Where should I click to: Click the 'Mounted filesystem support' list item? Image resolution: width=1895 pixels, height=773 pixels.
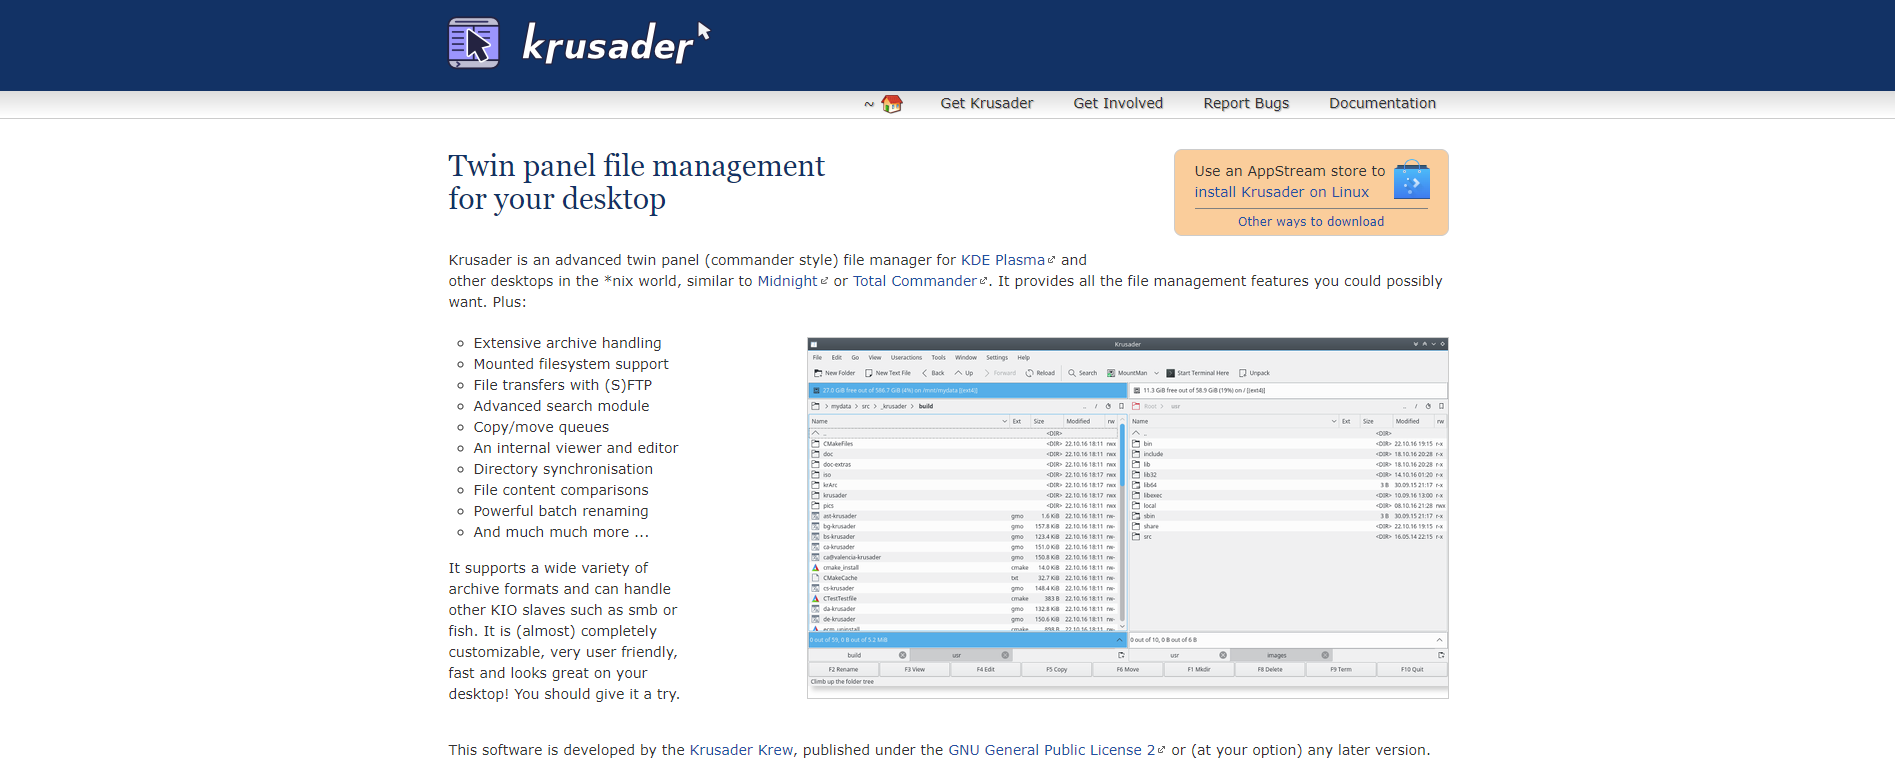point(571,364)
